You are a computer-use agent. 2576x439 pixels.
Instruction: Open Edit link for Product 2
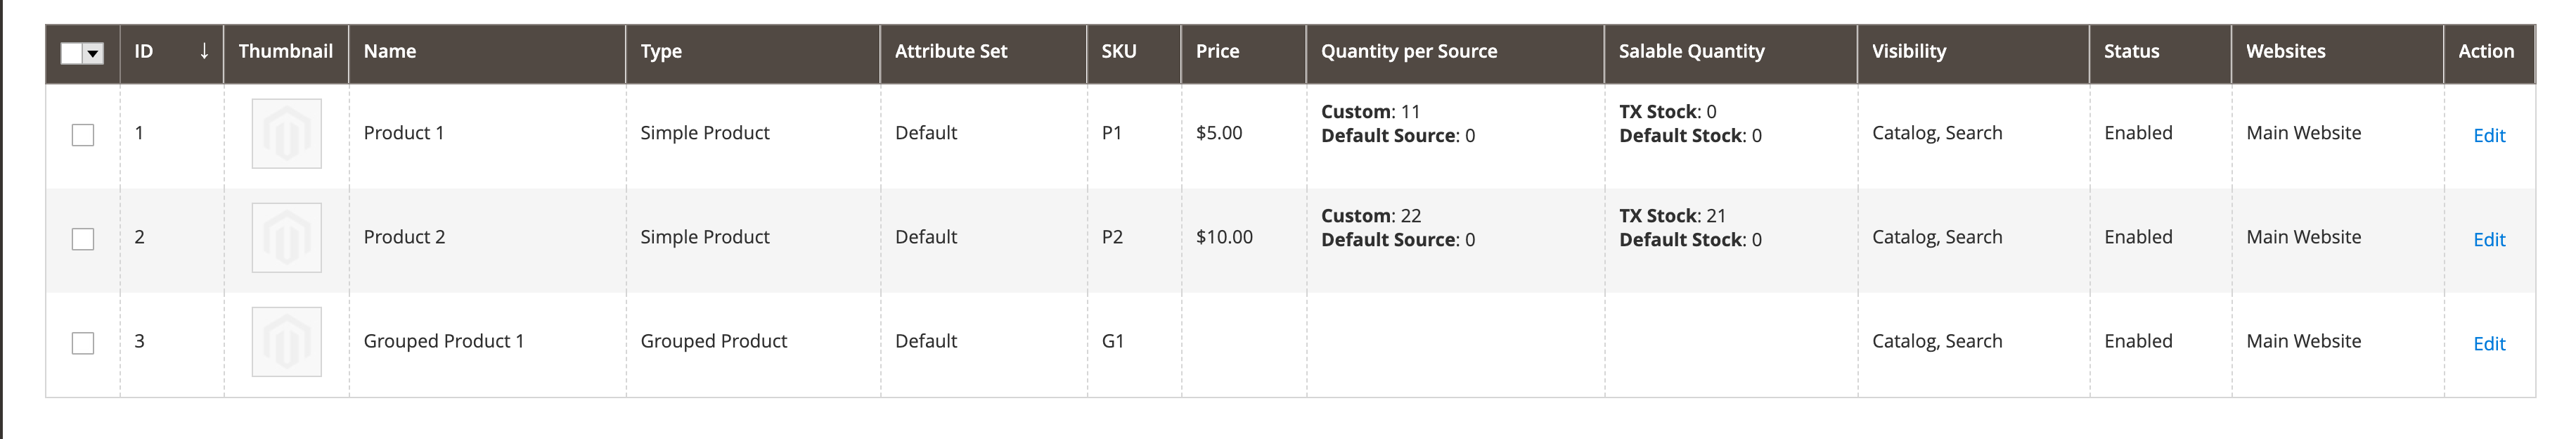[x=2488, y=240]
